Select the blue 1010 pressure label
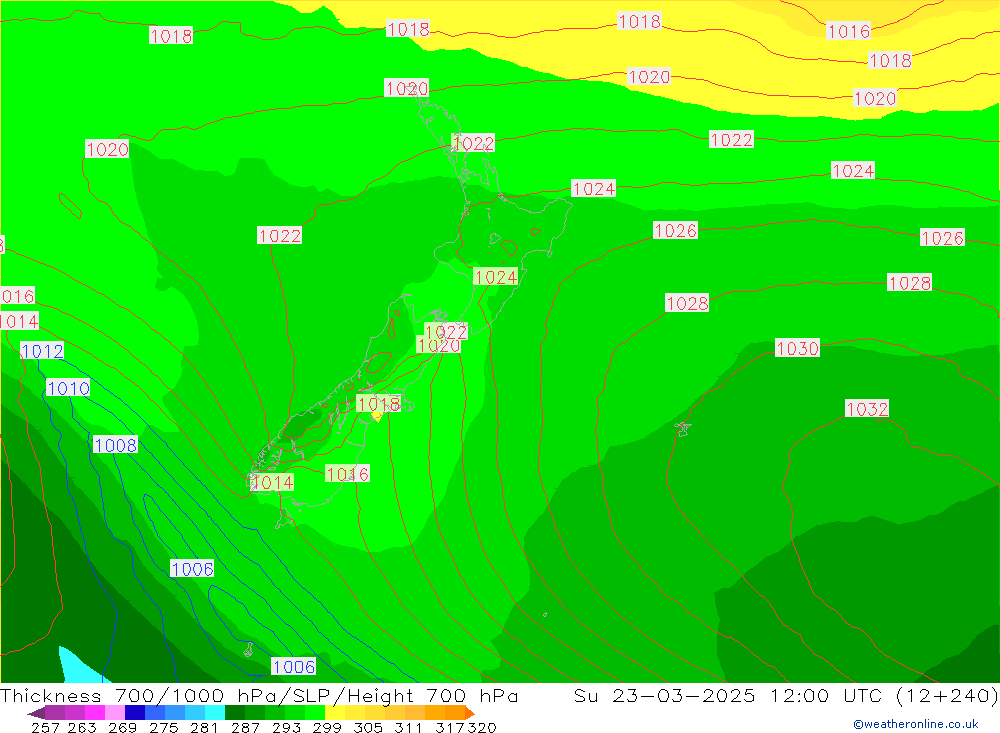1000x733 pixels. (x=68, y=388)
